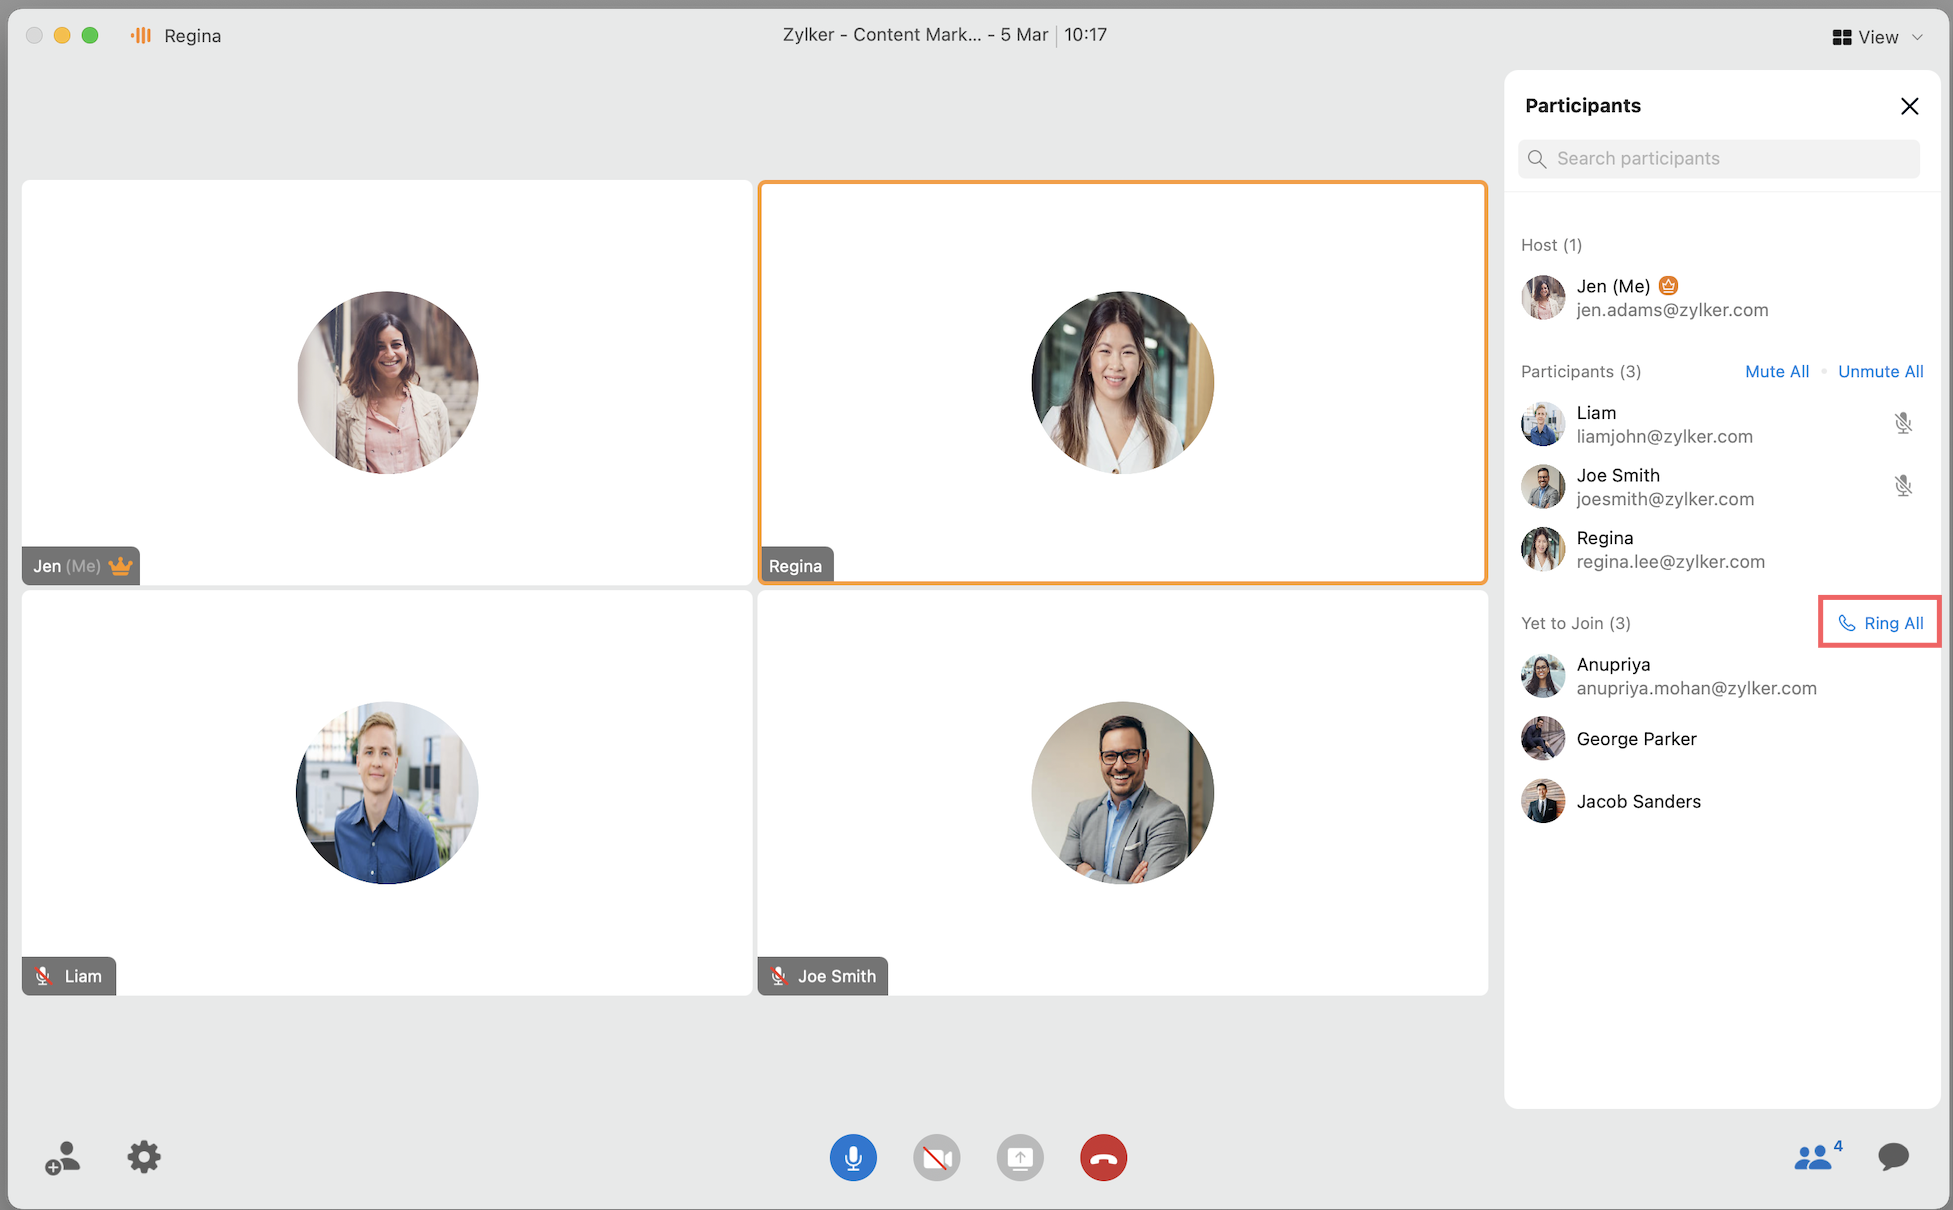Mute microphone with blue mic button
The height and width of the screenshot is (1210, 1953).
(x=853, y=1158)
